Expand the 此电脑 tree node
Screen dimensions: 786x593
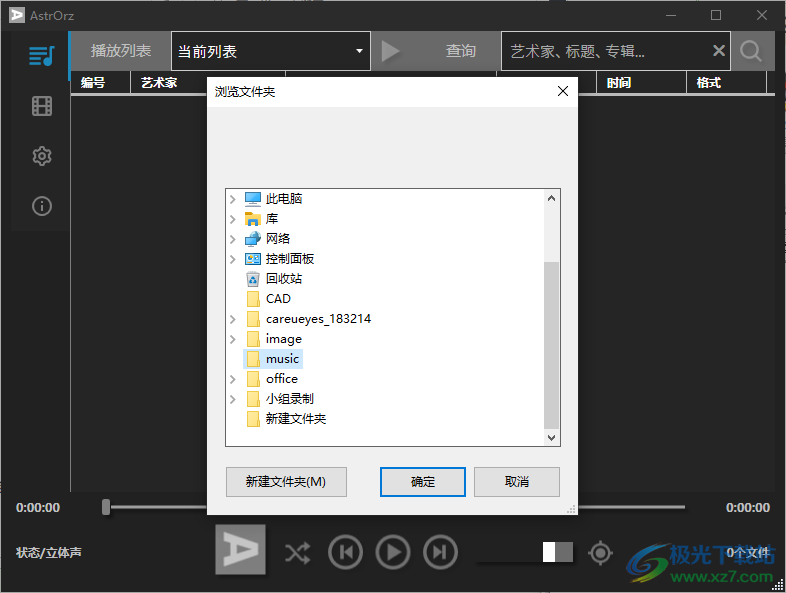click(233, 199)
